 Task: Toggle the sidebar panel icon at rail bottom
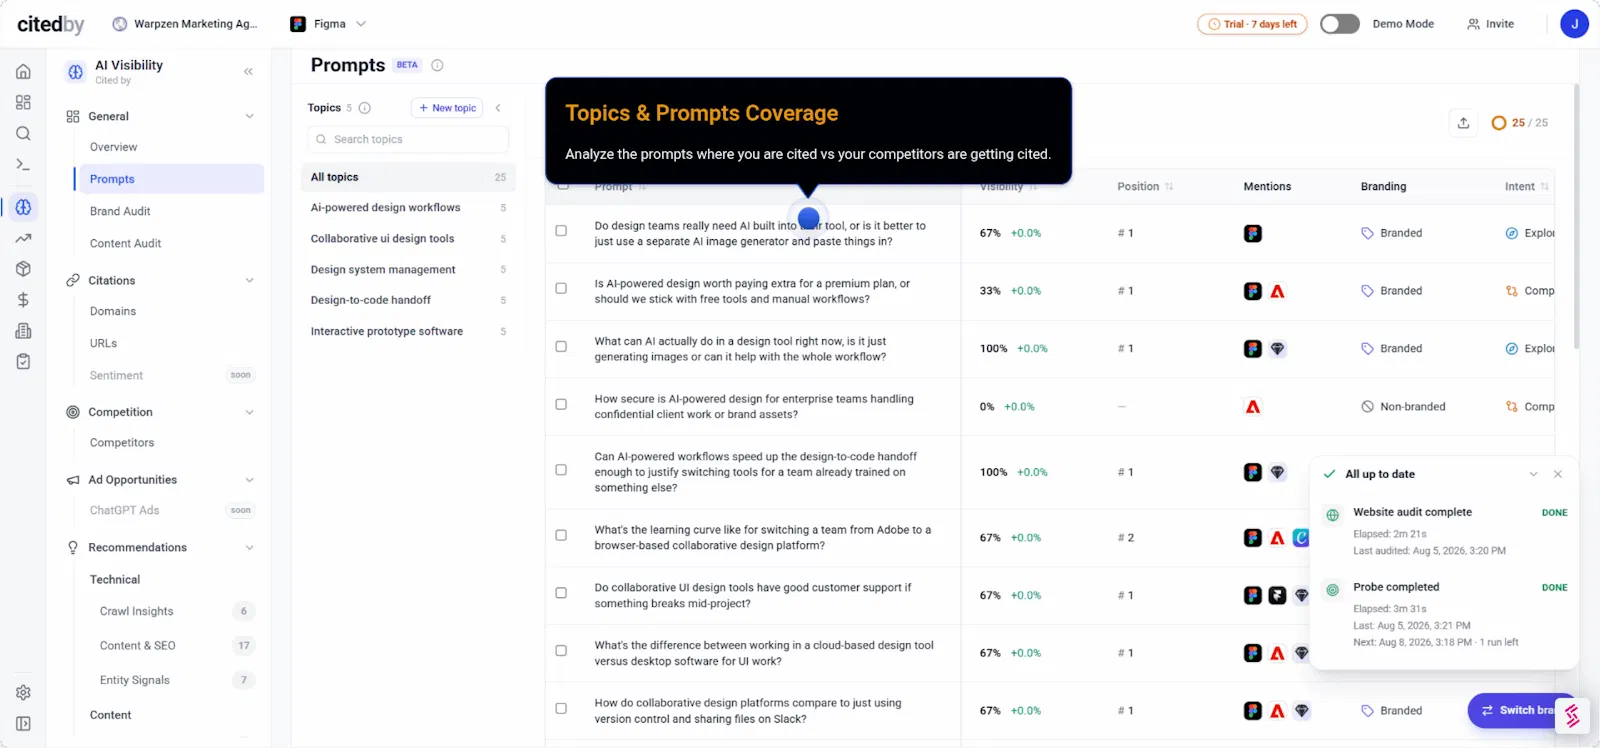[x=23, y=723]
